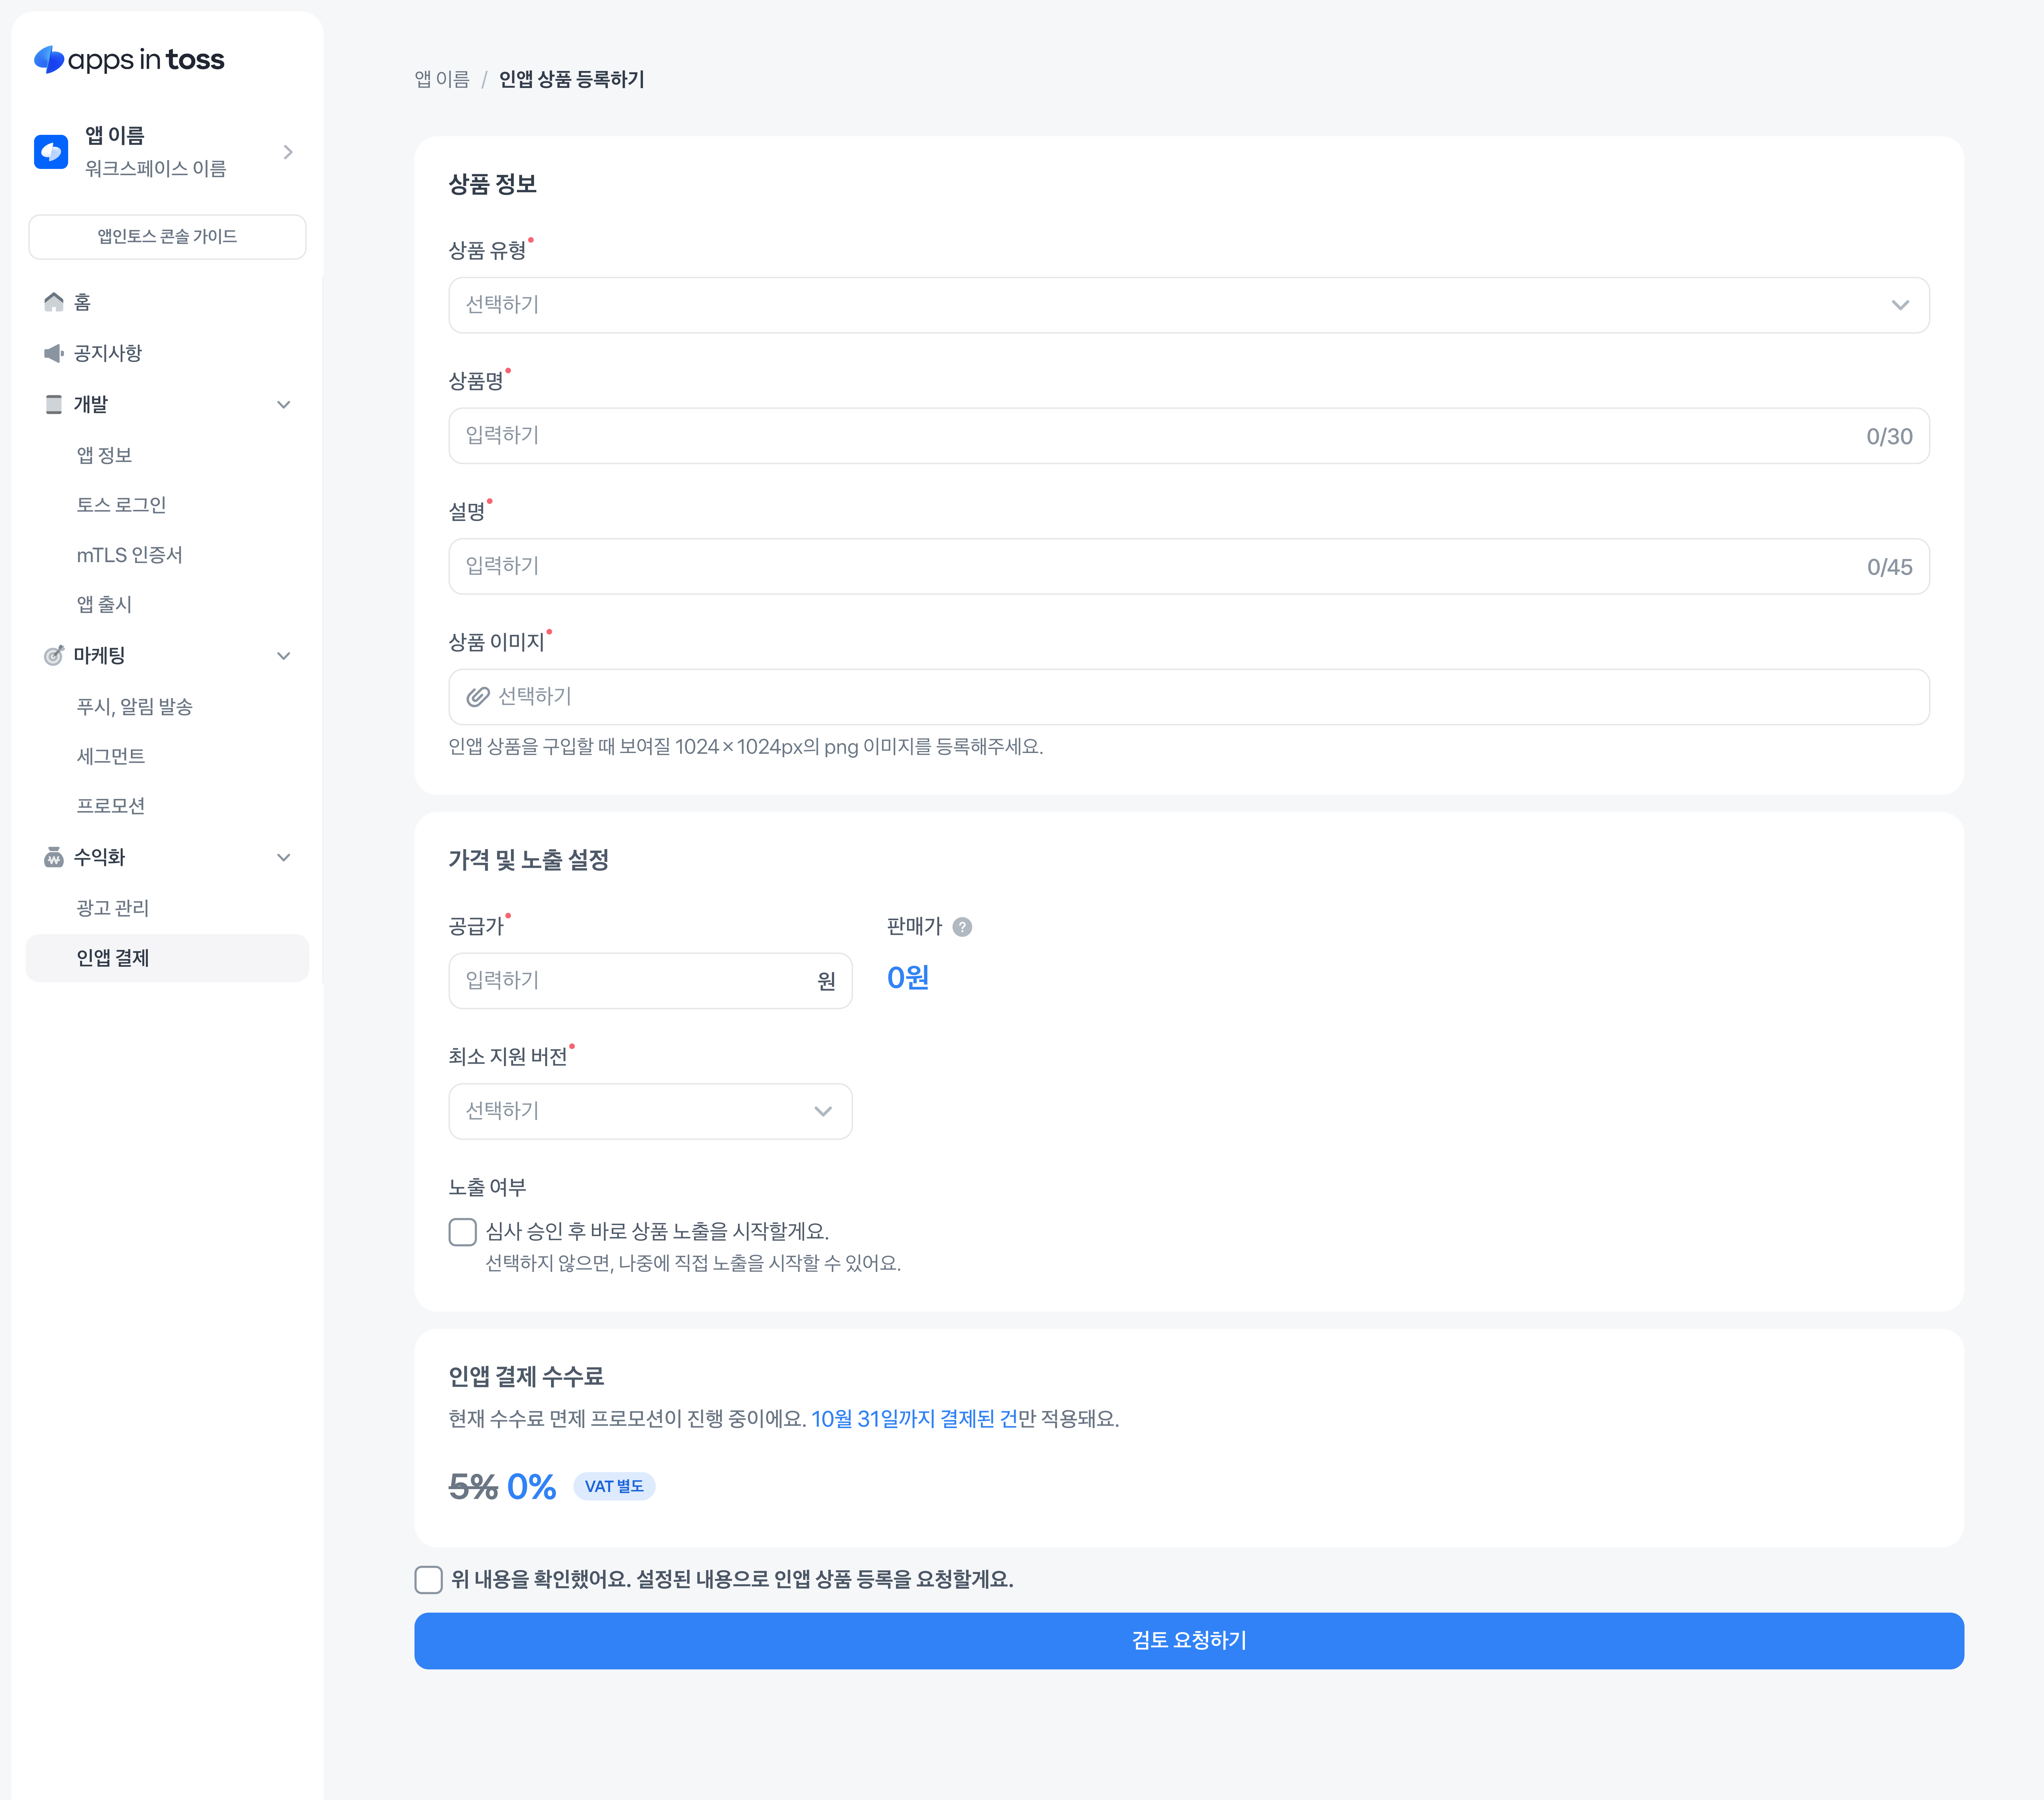Click the 워크스페이스 이름 text
Screen dimensions: 2044x1800
(x=156, y=169)
